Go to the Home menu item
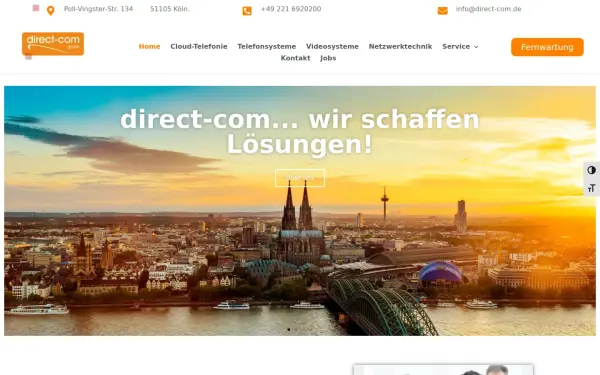Screen dimensions: 600x375 149,46
